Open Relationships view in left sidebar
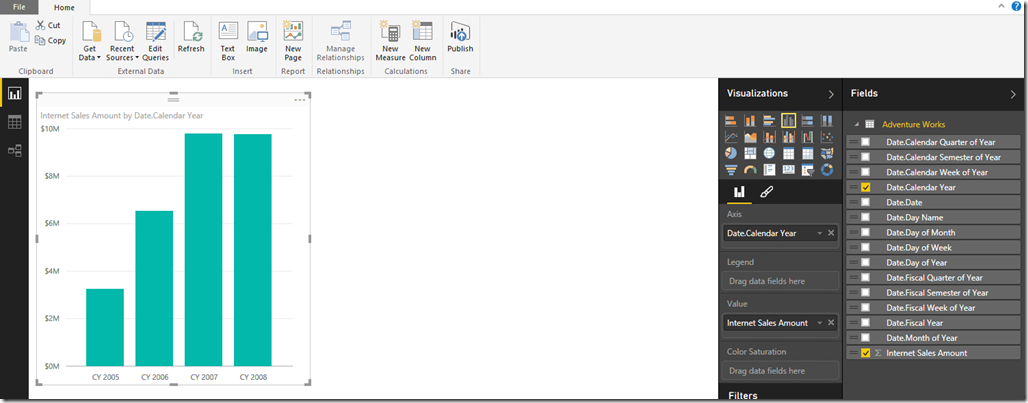This screenshot has height=403, width=1028. pyautogui.click(x=14, y=151)
